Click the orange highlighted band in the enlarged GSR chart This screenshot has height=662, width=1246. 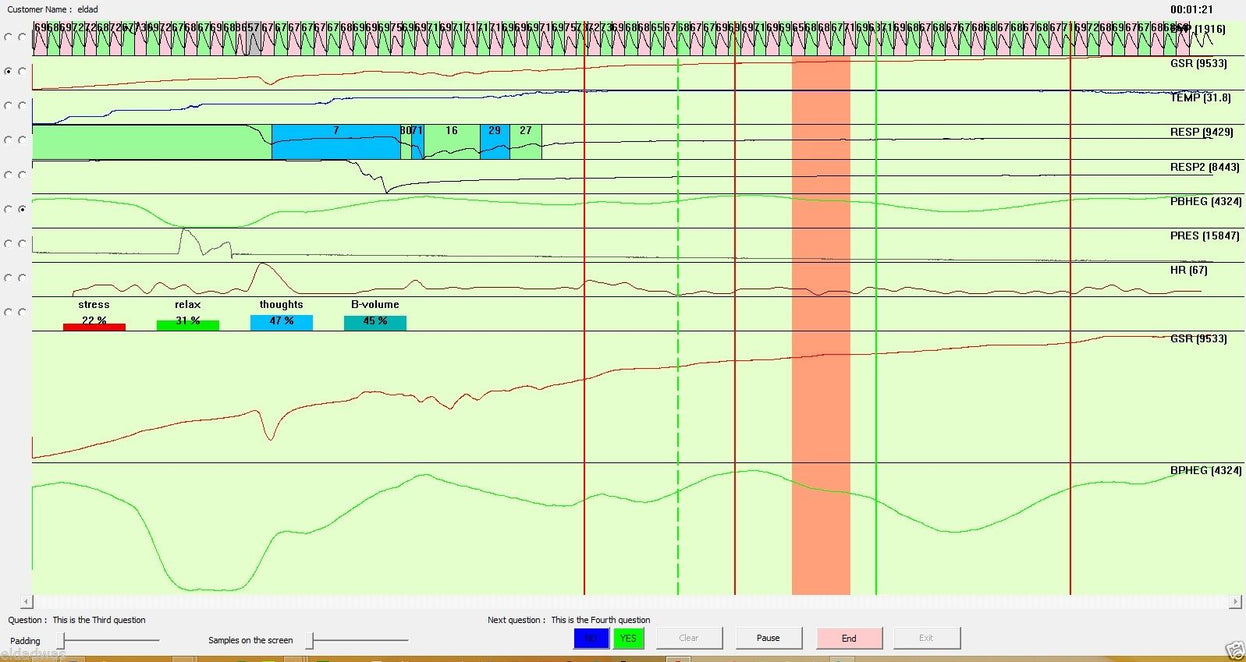821,396
